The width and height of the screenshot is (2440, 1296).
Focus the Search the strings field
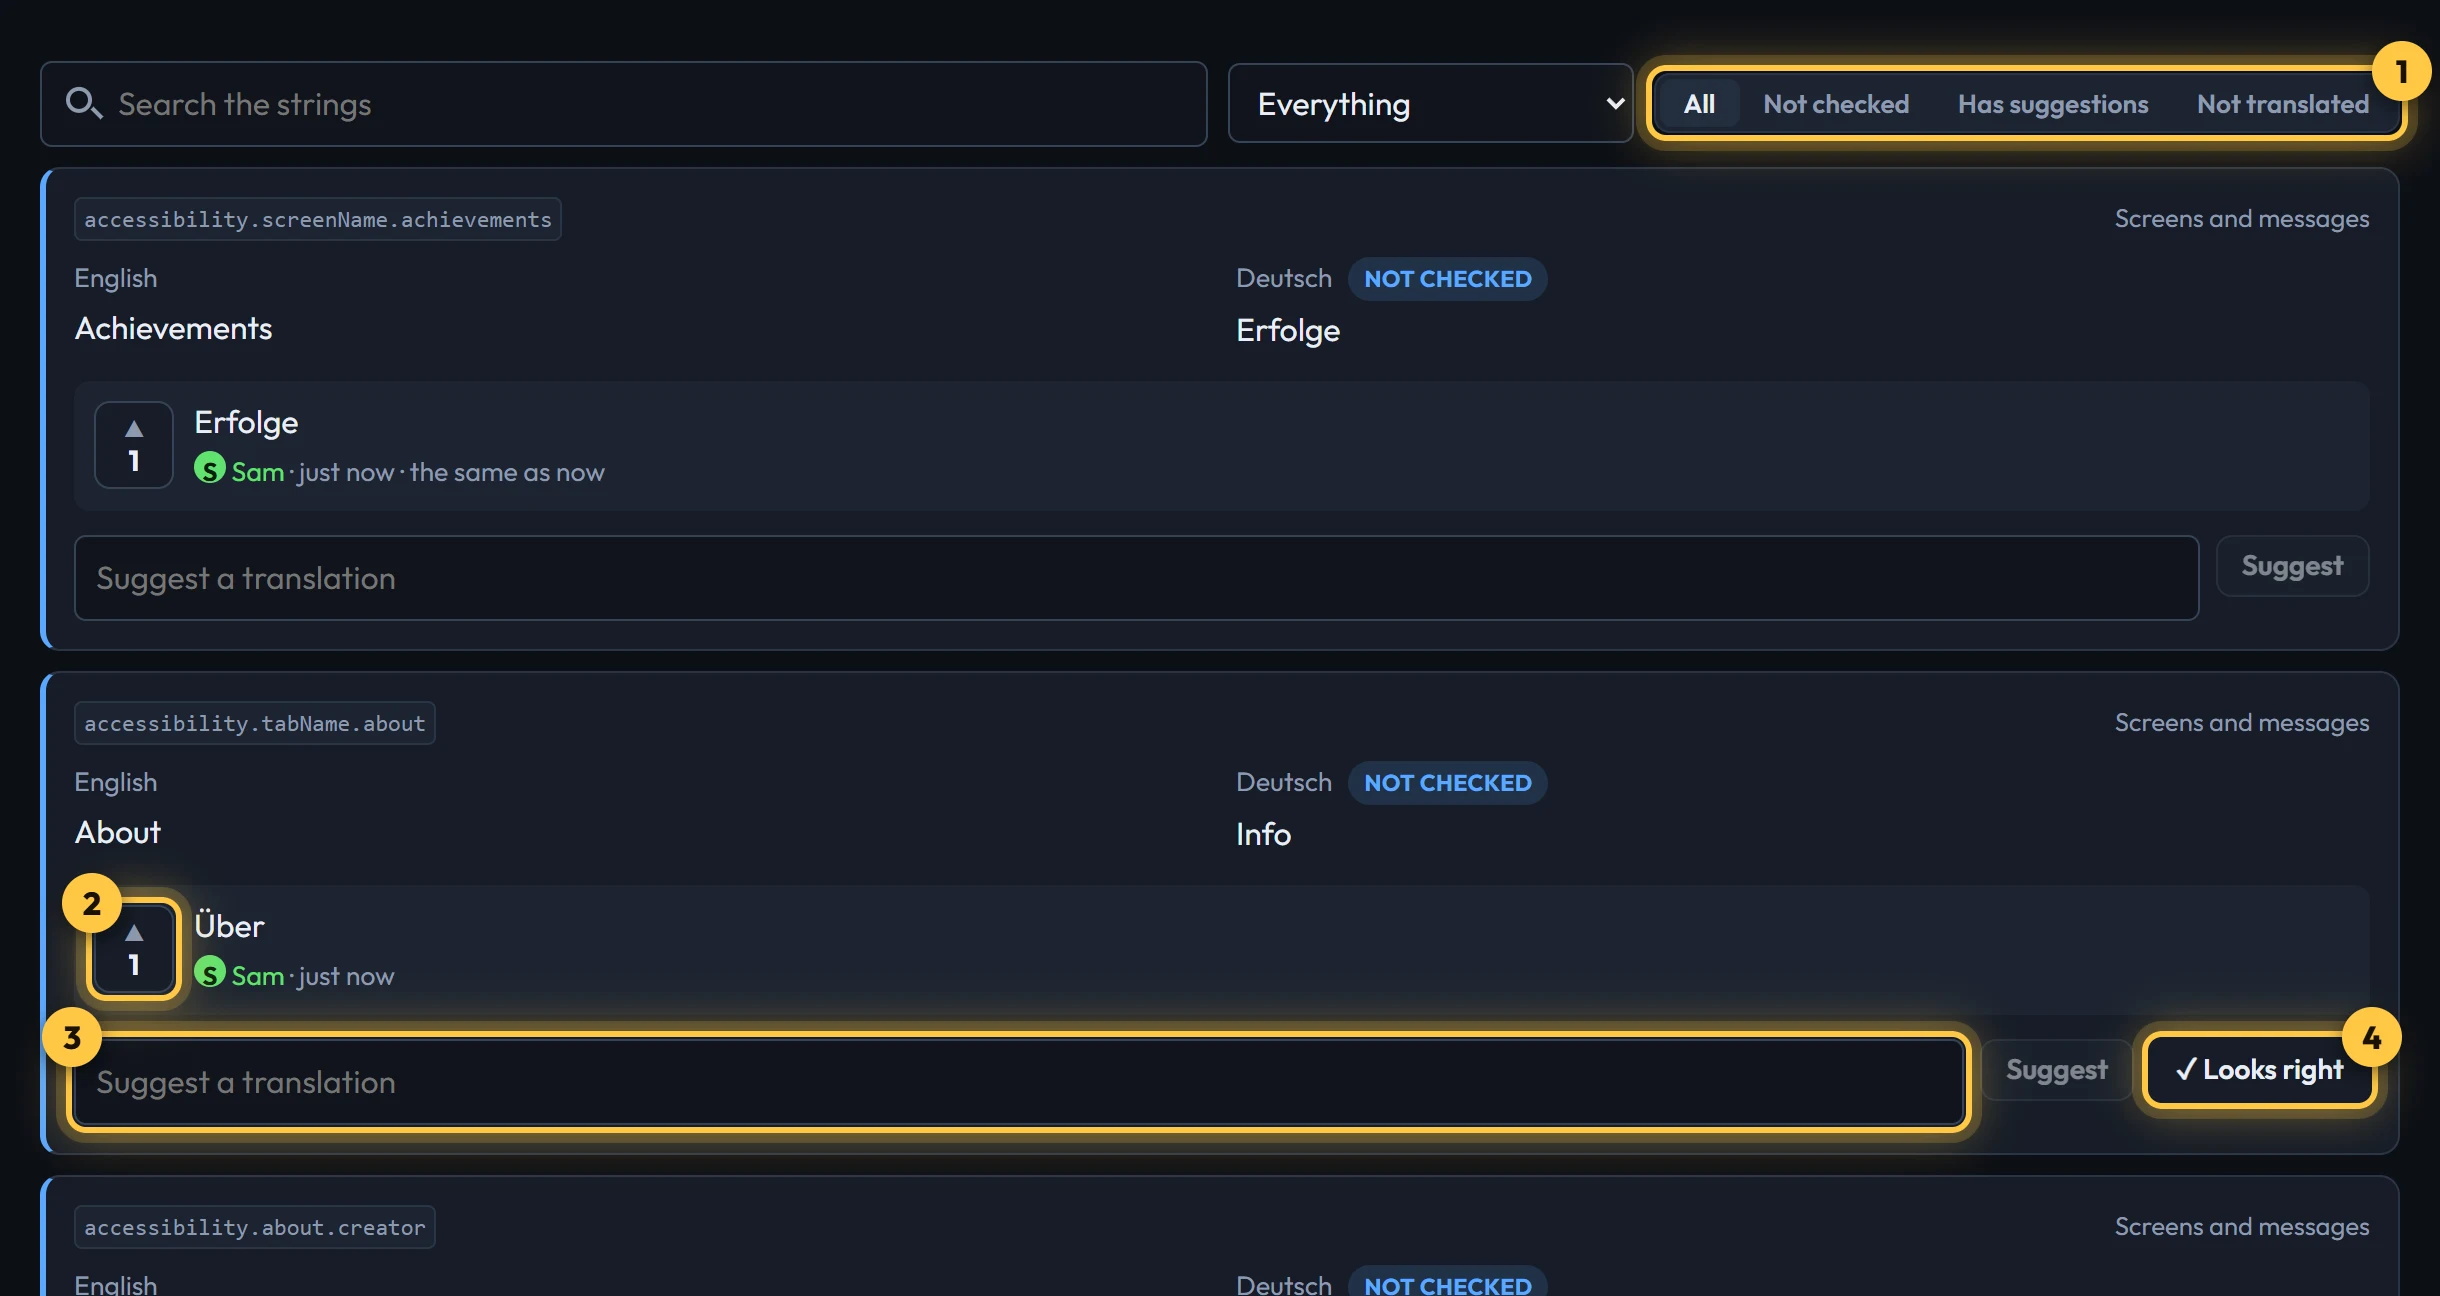[624, 104]
